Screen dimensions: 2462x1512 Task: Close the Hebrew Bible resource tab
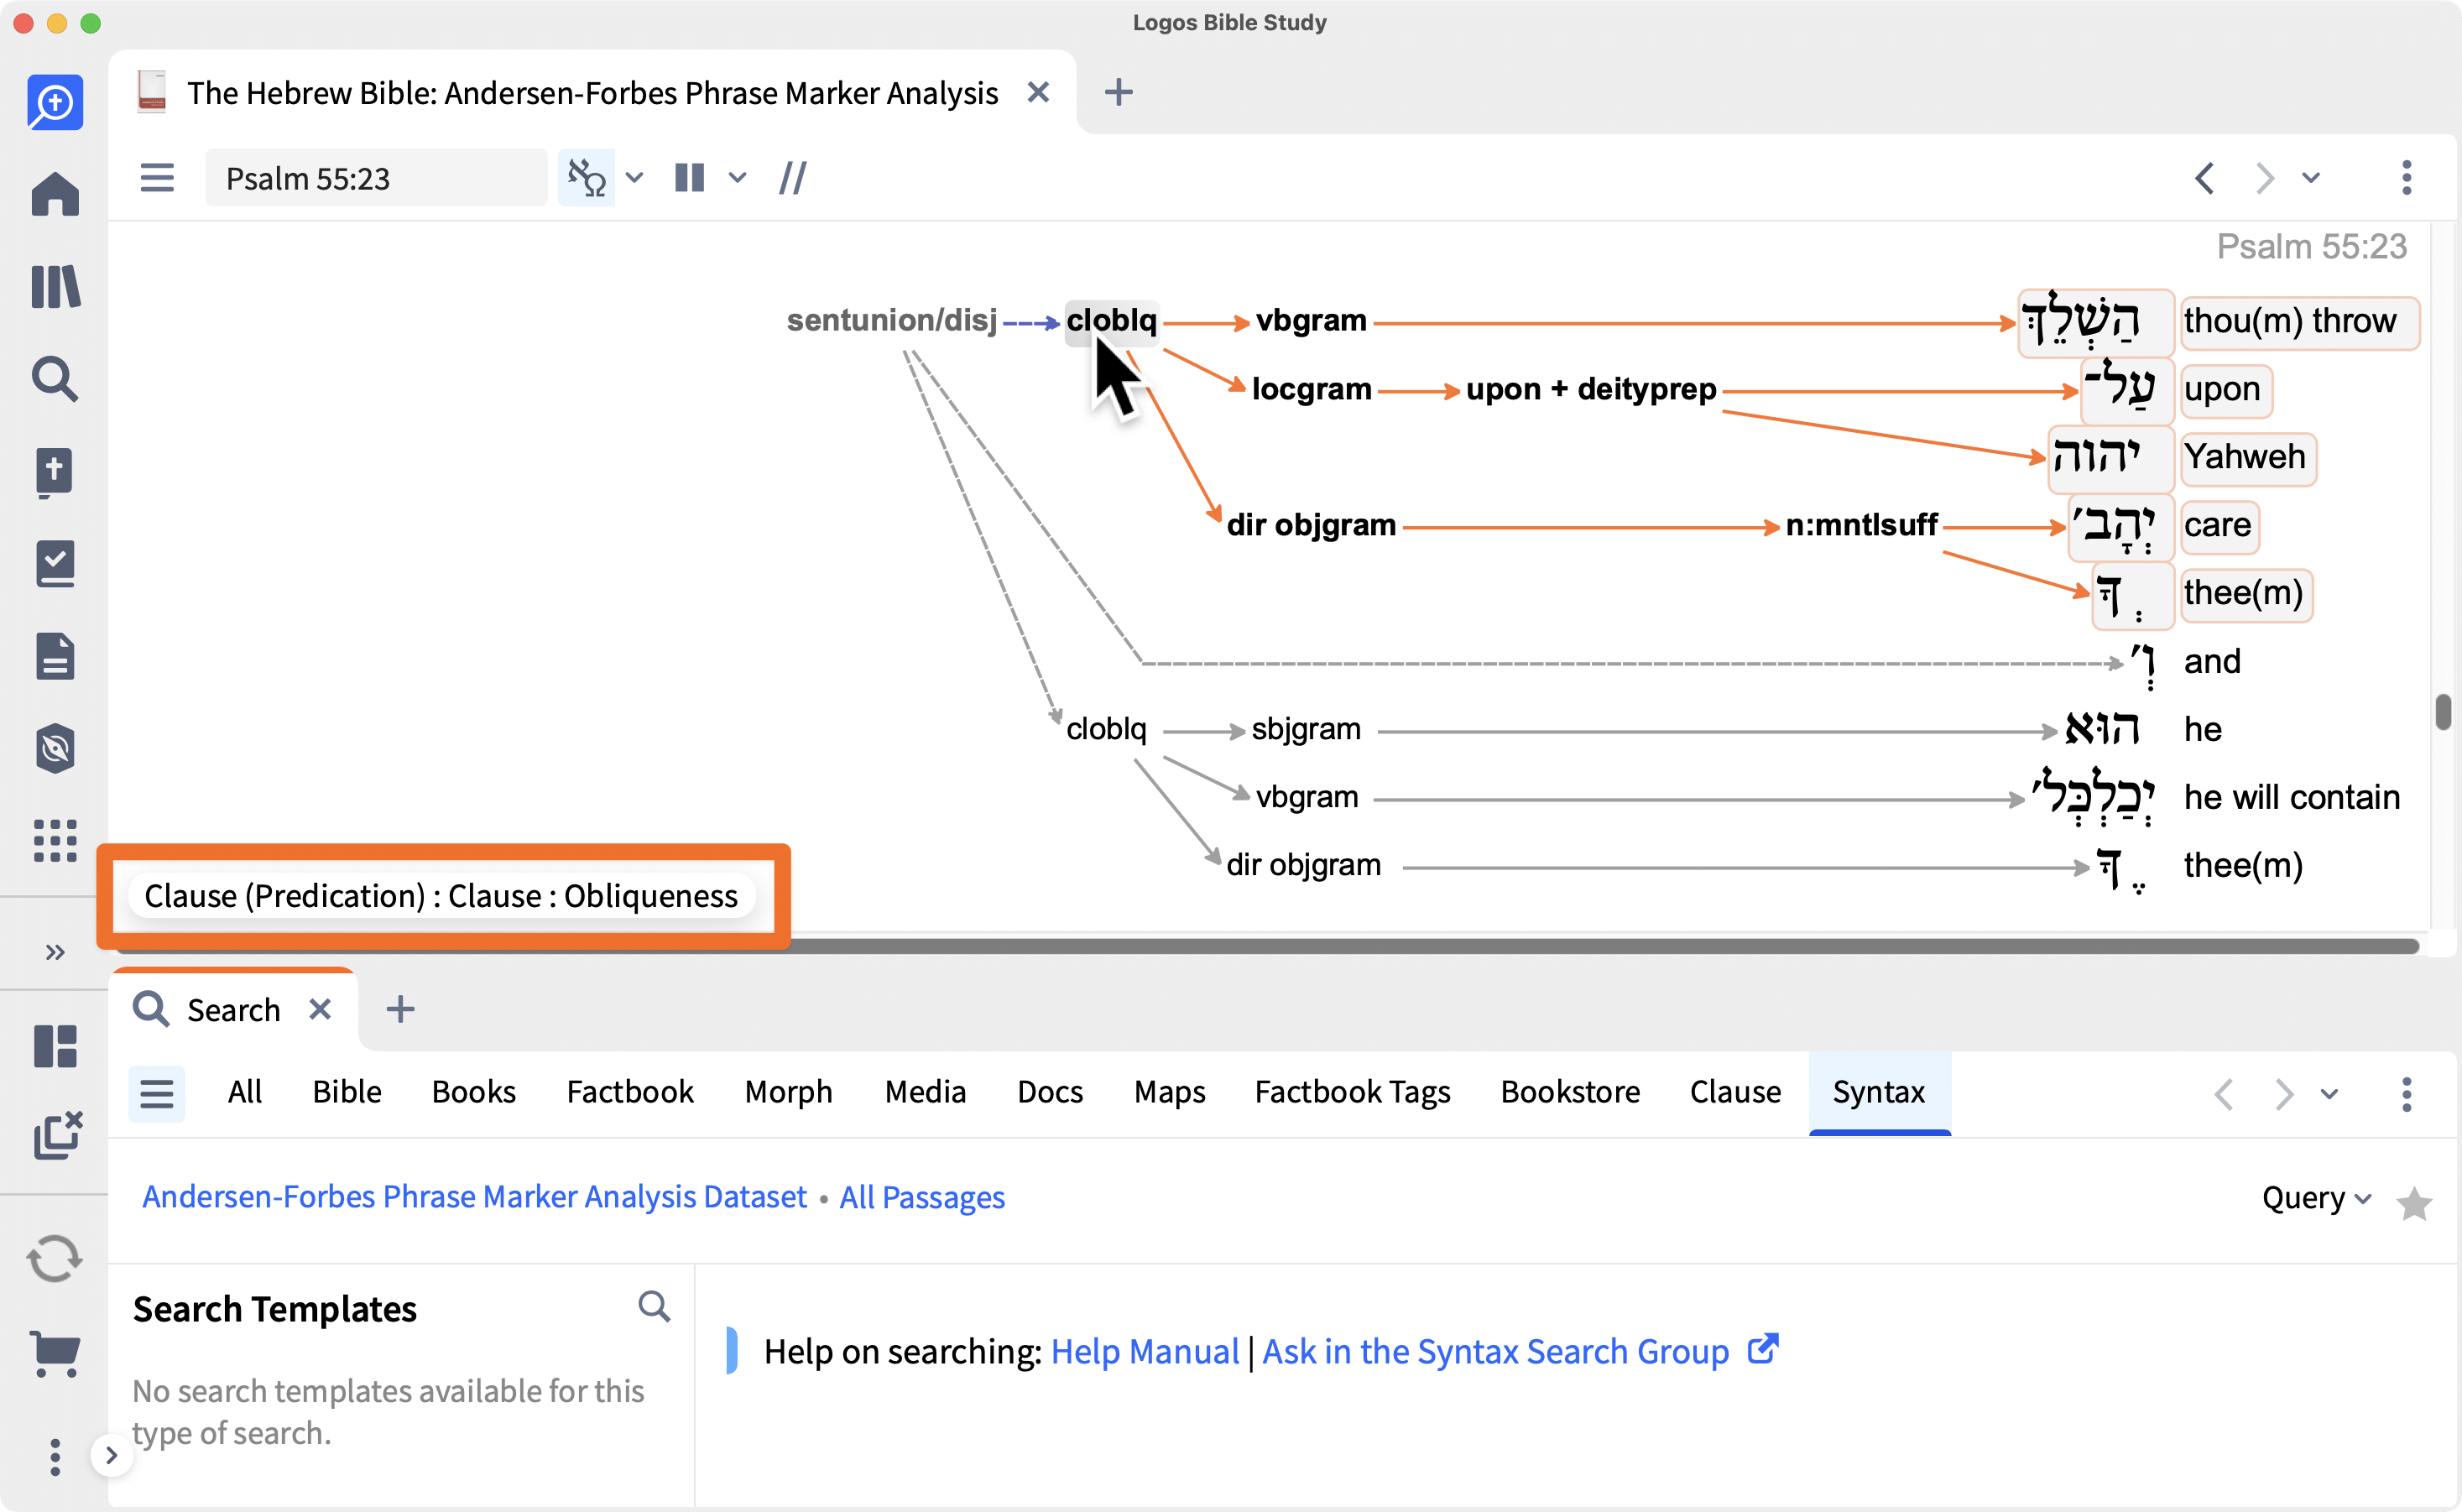point(1038,93)
